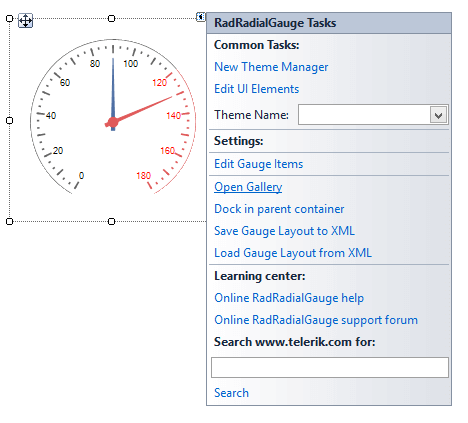This screenshot has height=423, width=468.
Task: Open Edit Gauge Items
Action: click(258, 164)
